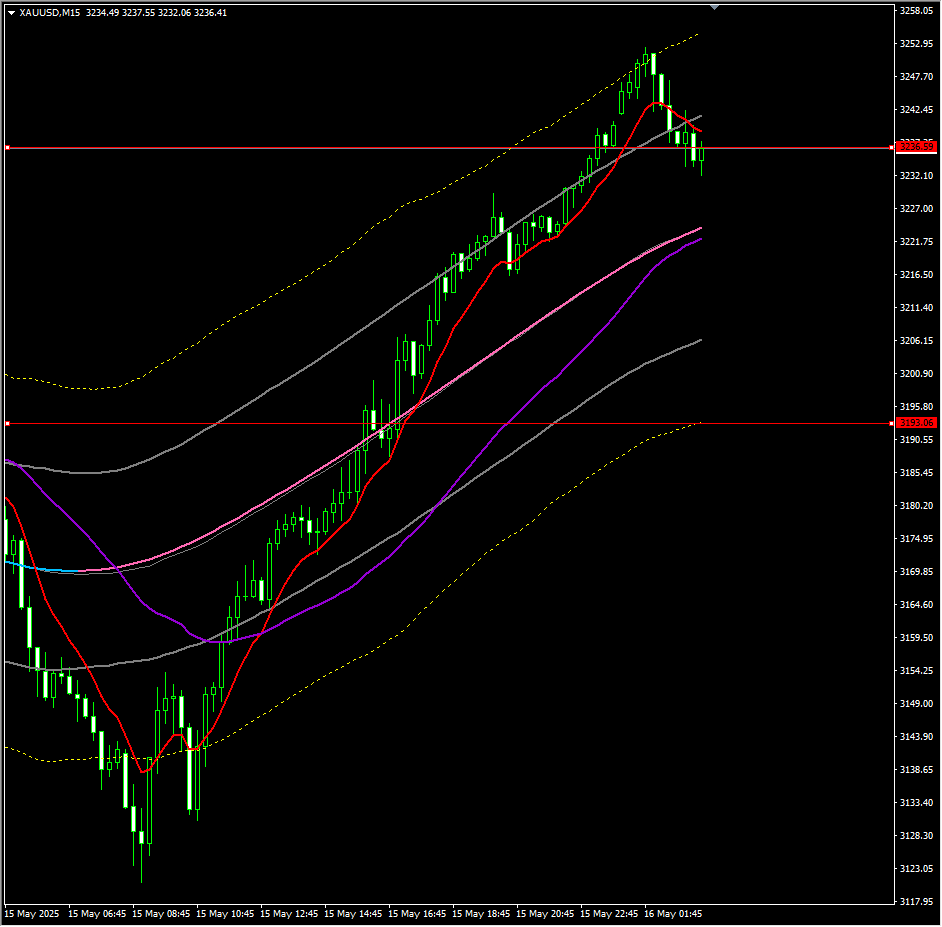Click the 3174.95 price scale label
Image resolution: width=942 pixels, height=927 pixels.
point(916,539)
